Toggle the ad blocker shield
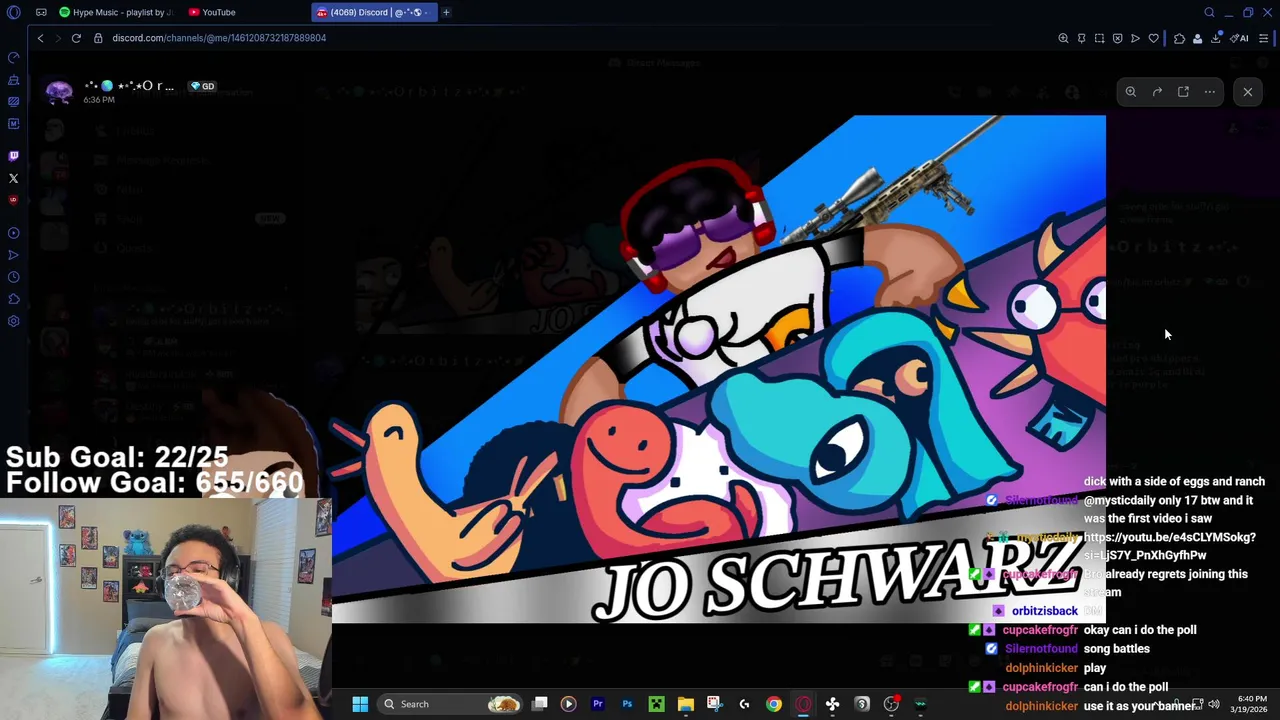The width and height of the screenshot is (1280, 720). pos(1117,38)
